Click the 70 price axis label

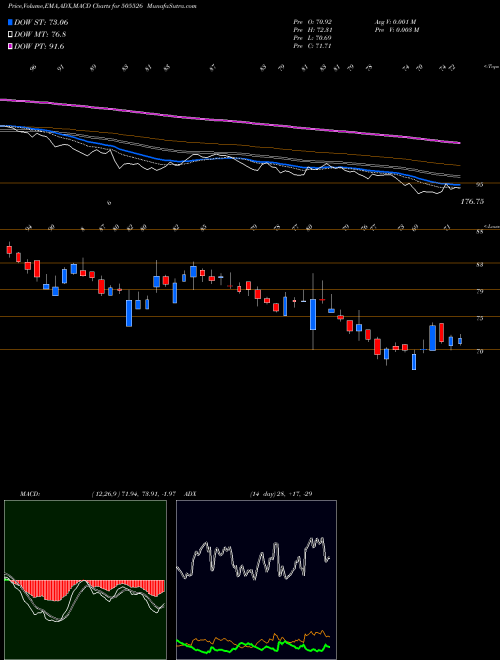(480, 351)
